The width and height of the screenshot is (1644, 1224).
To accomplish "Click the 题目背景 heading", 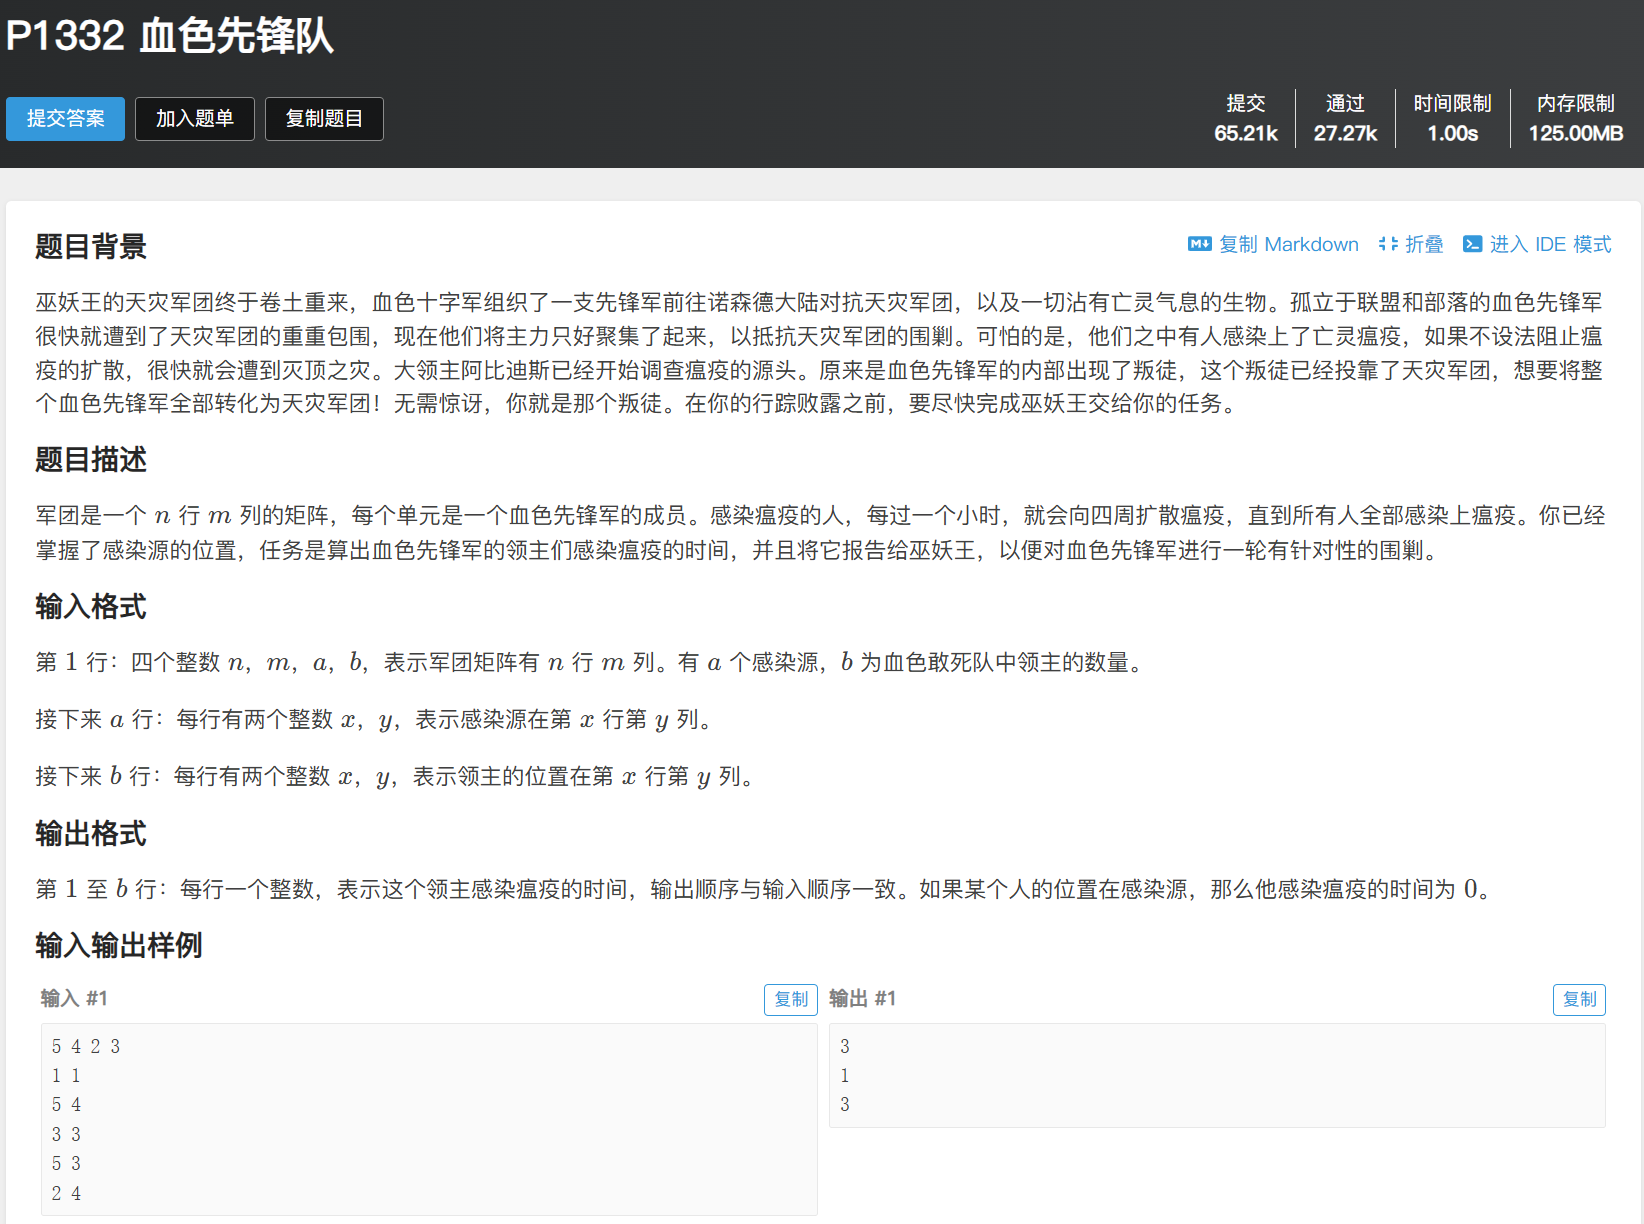I will point(91,246).
